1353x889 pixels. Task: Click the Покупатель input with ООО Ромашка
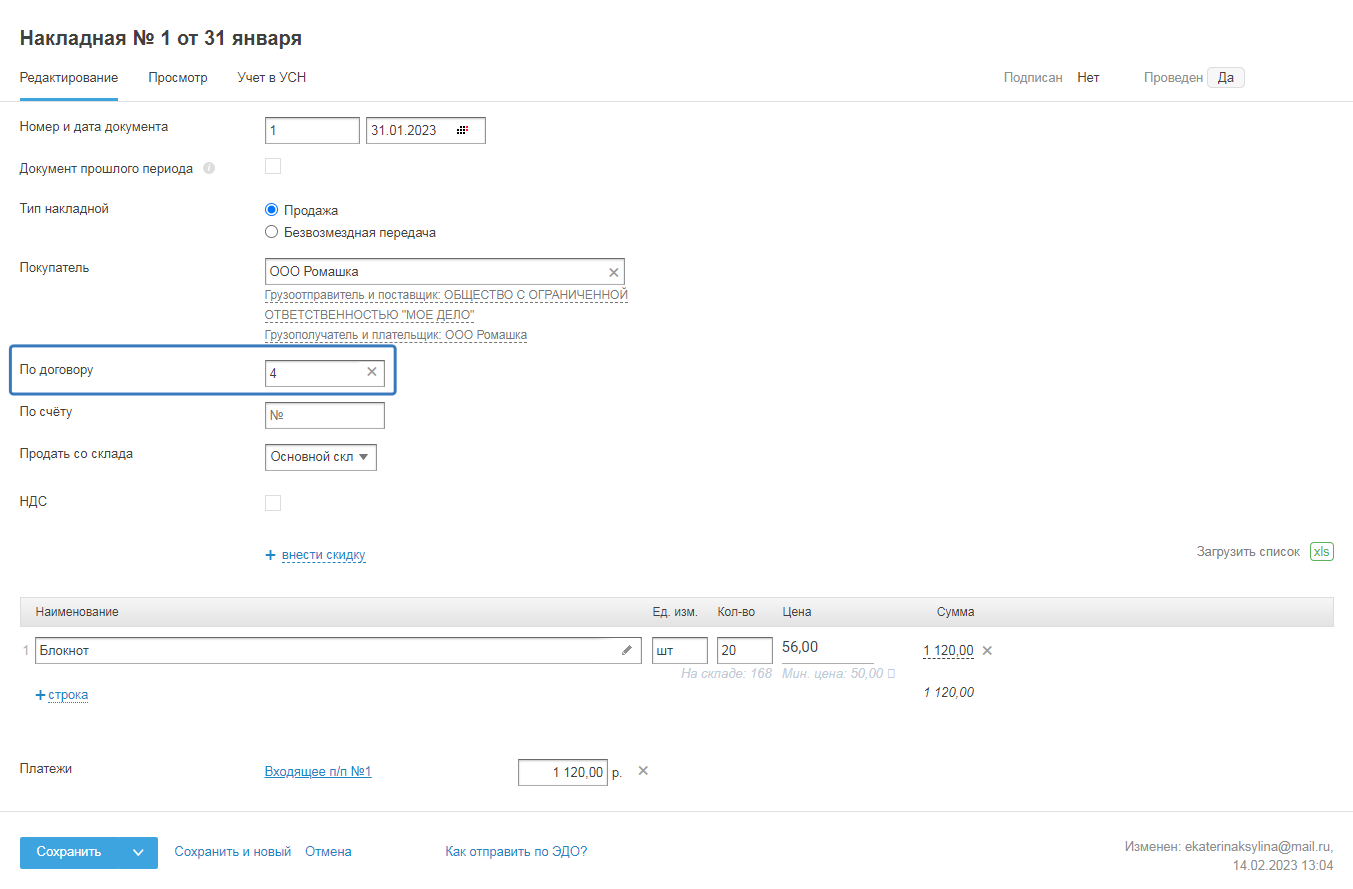pyautogui.click(x=445, y=272)
